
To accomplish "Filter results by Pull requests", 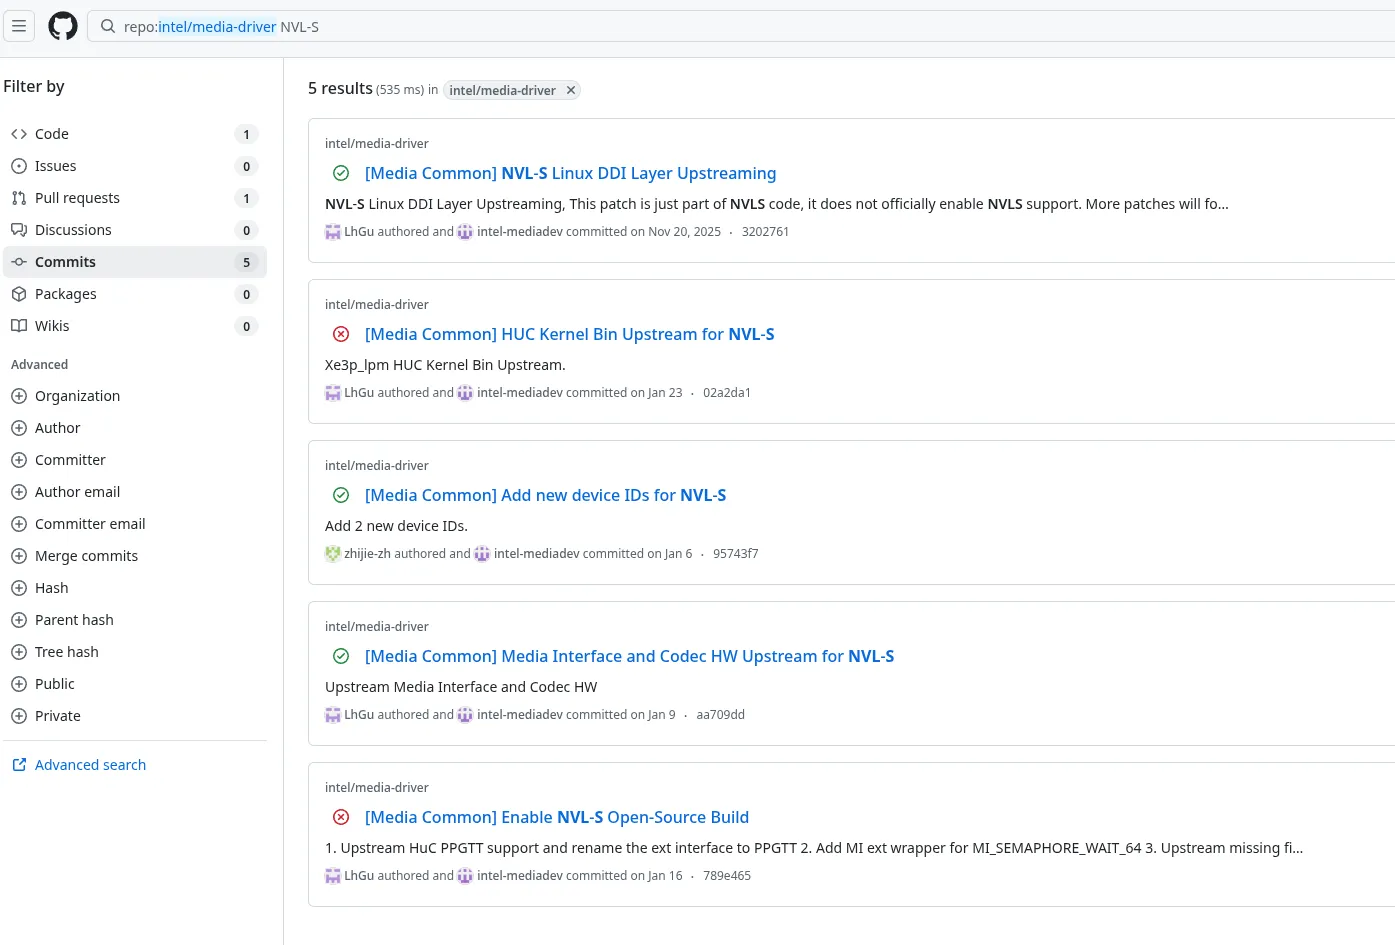I will [77, 198].
